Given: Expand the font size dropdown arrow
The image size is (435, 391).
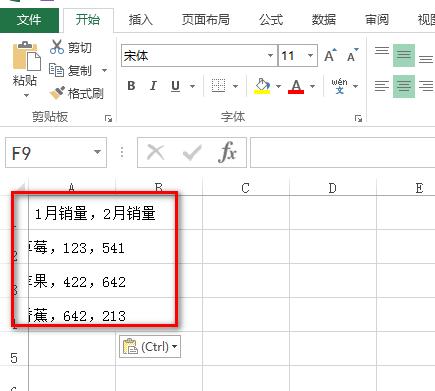Looking at the screenshot, I should (x=311, y=56).
